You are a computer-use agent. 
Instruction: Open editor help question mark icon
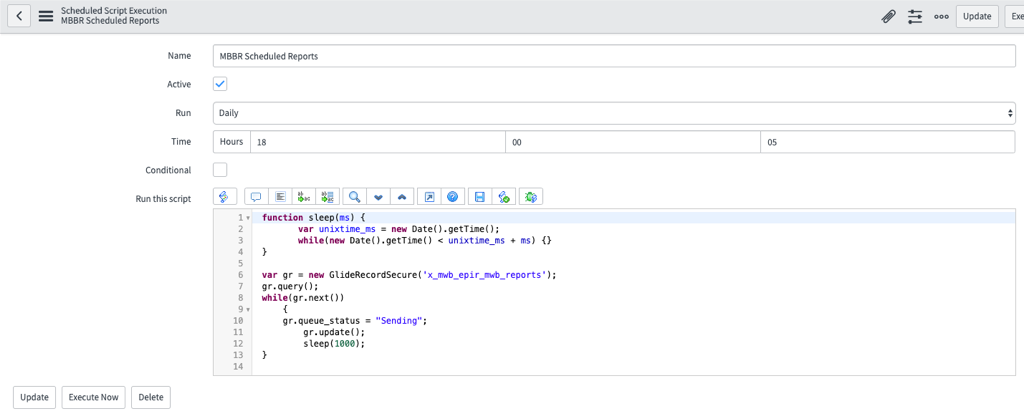pyautogui.click(x=453, y=197)
